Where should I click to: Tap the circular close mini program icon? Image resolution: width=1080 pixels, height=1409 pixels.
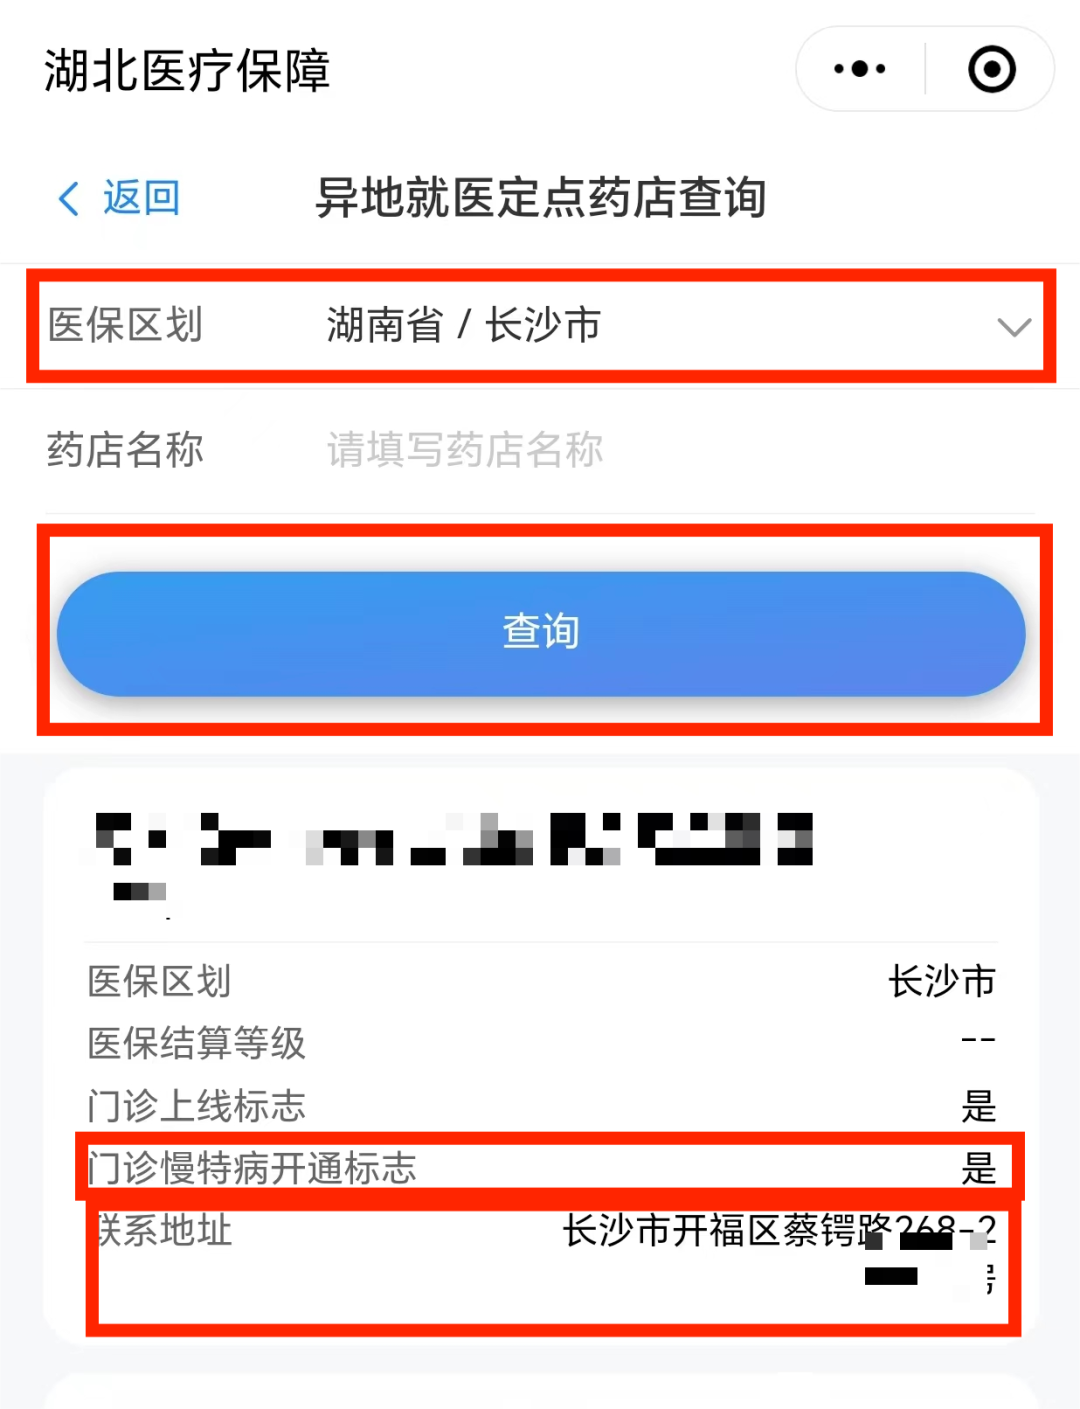[991, 69]
